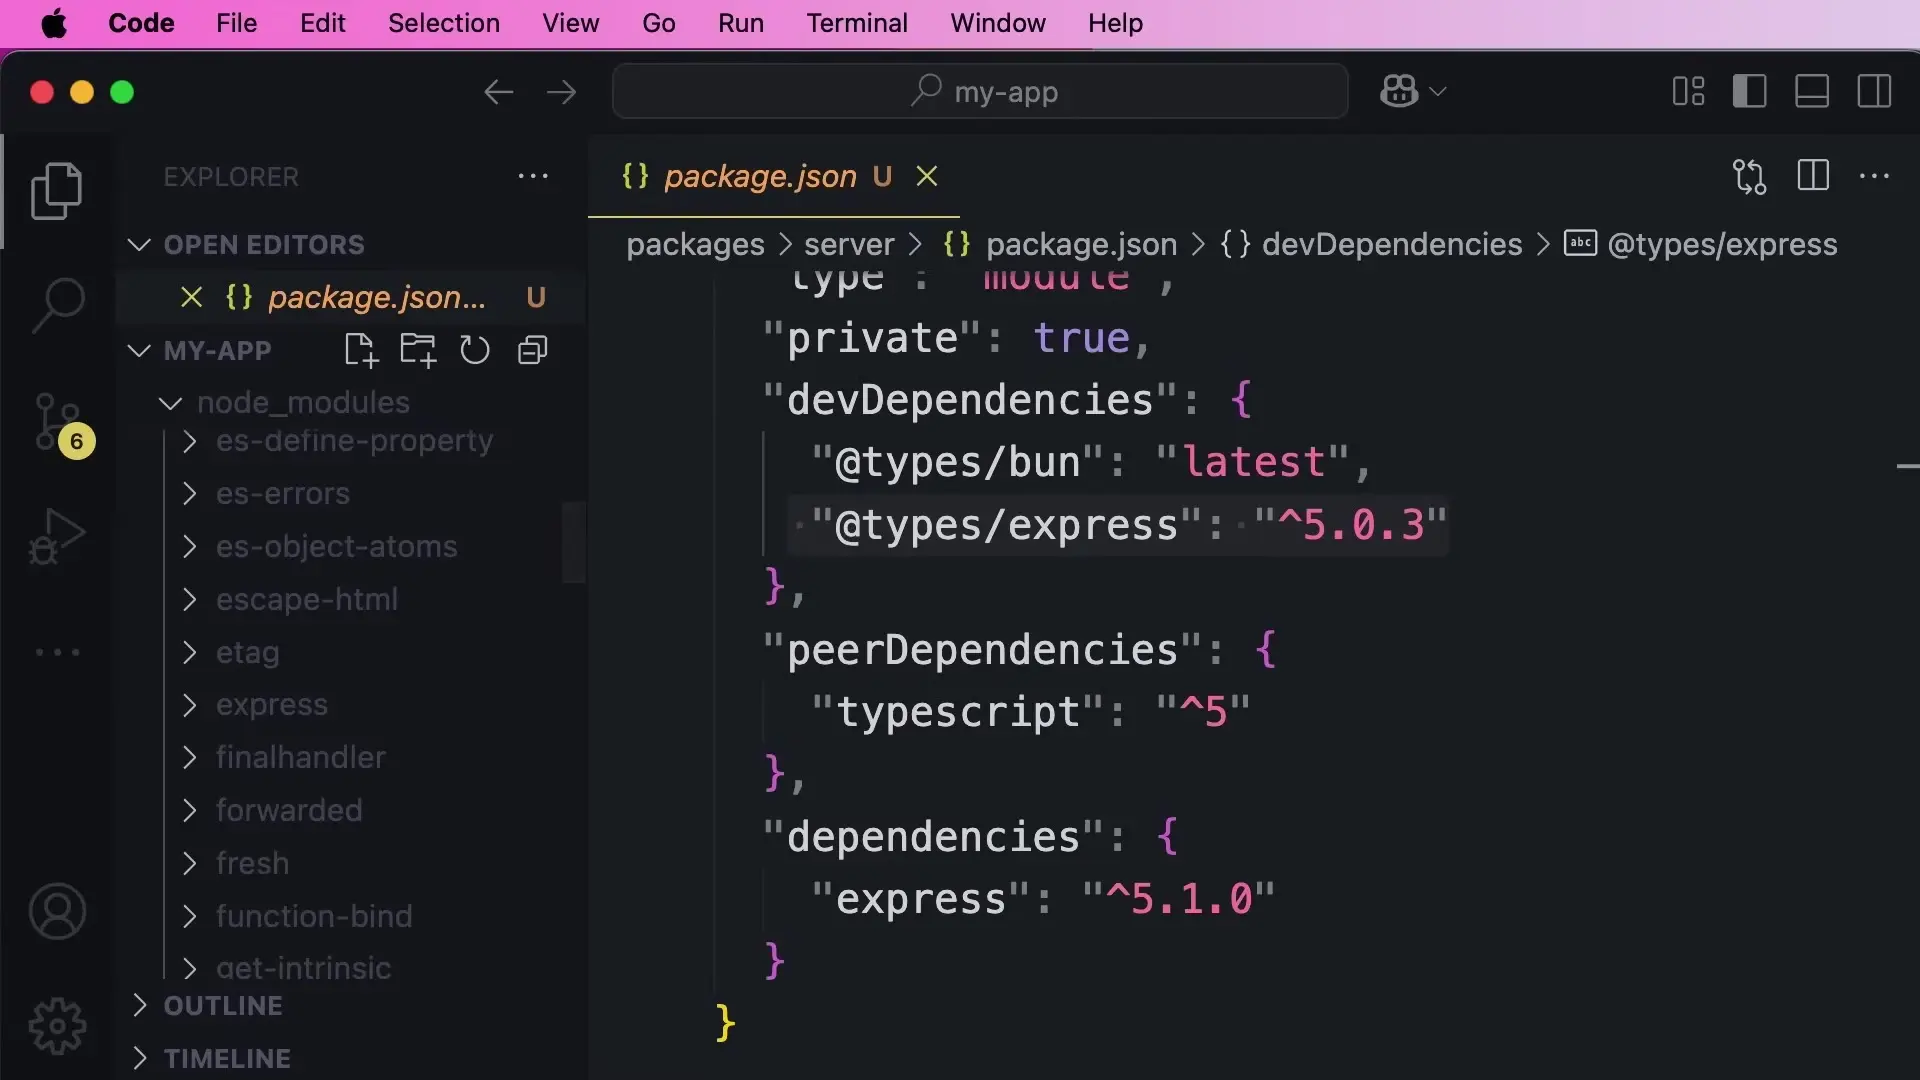
Task: Toggle the secondary sidebar visibility
Action: coord(1874,92)
